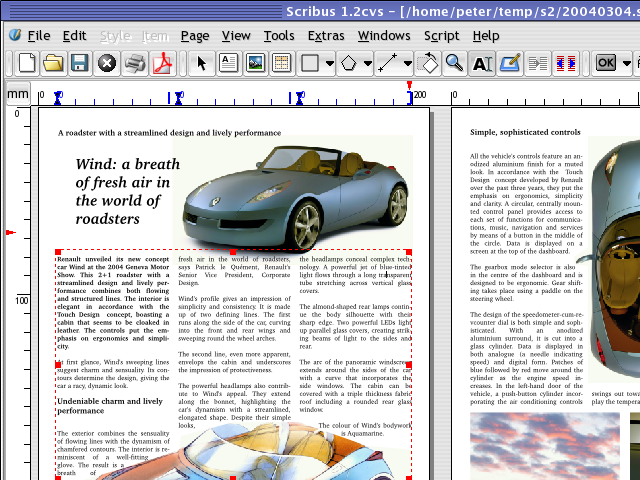Open the Script menu
The image size is (640, 480).
(x=441, y=35)
